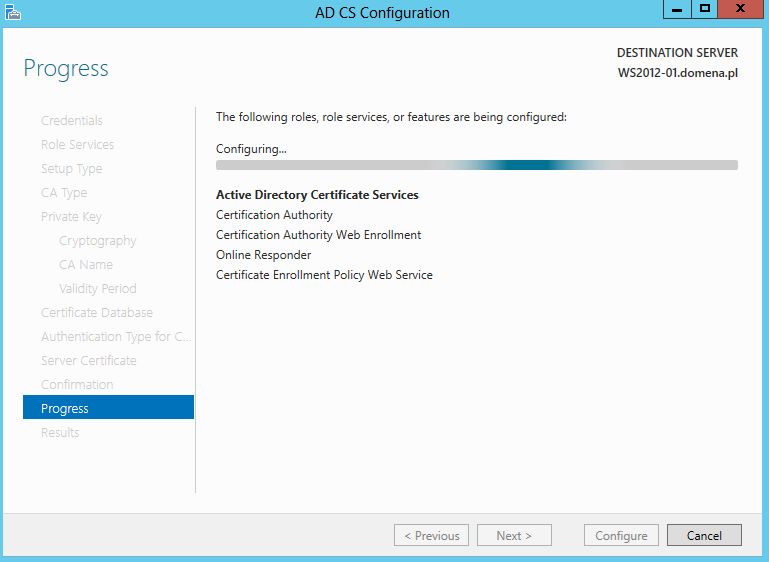Select the Cryptography sub-step
Image resolution: width=769 pixels, height=562 pixels.
(98, 241)
